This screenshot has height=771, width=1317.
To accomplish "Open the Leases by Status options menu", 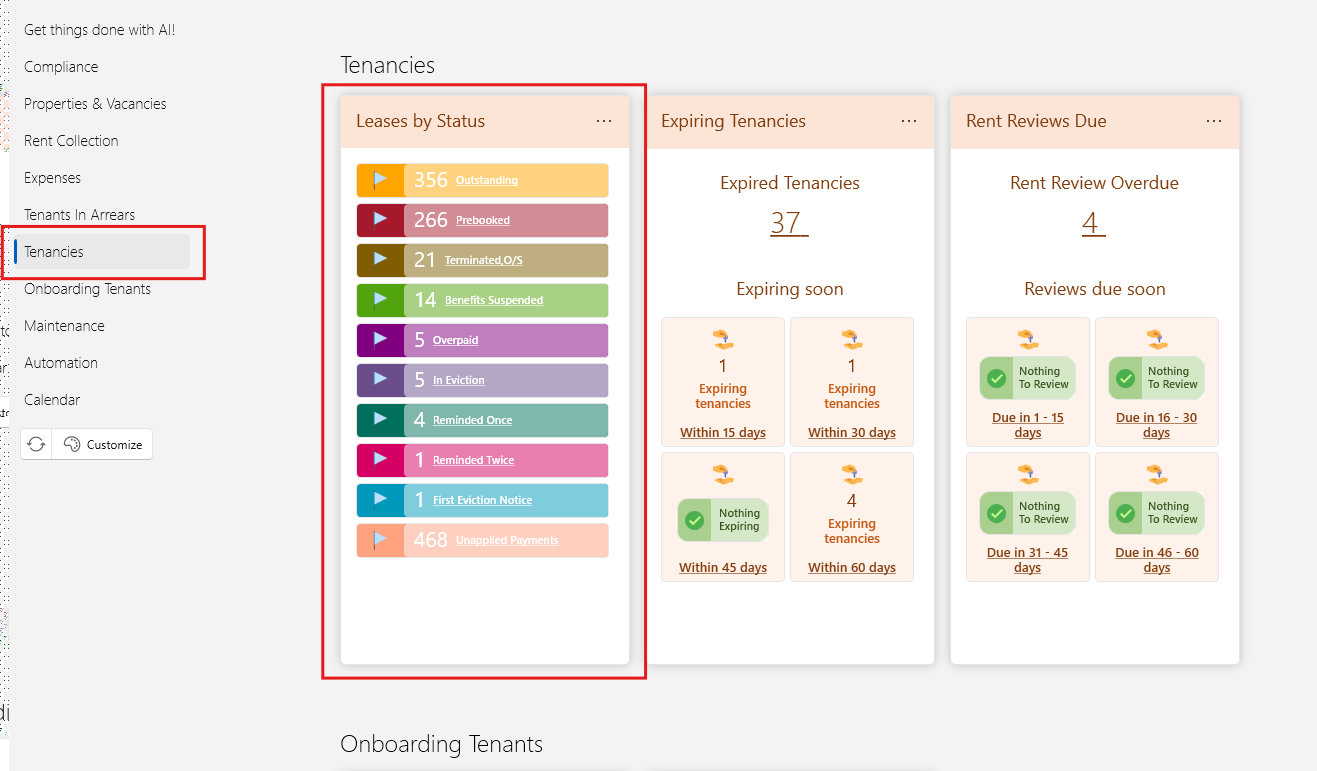I will coord(604,121).
